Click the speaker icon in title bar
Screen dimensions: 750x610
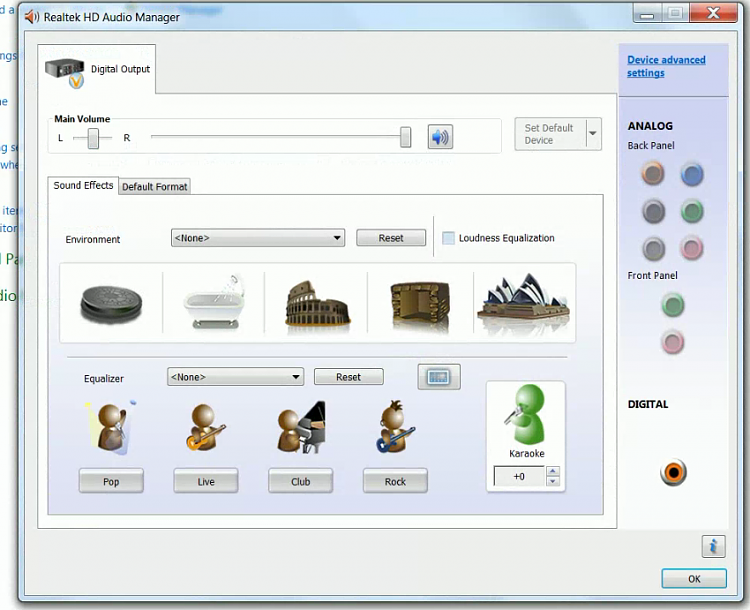click(x=32, y=17)
